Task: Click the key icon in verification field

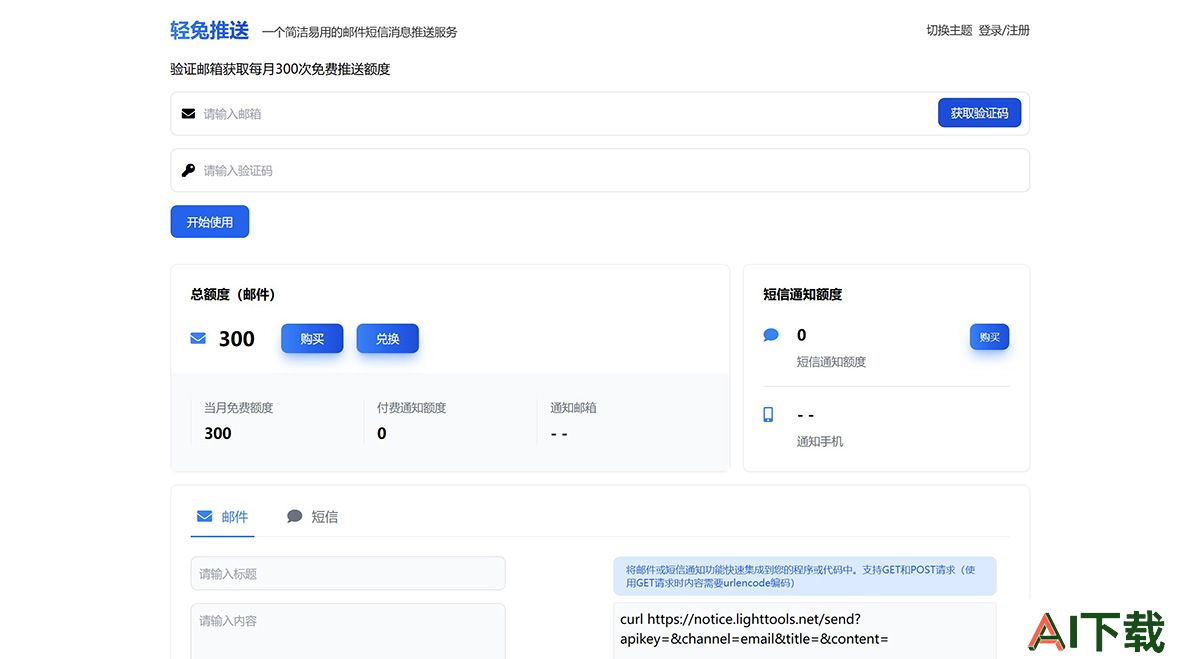Action: coord(188,171)
